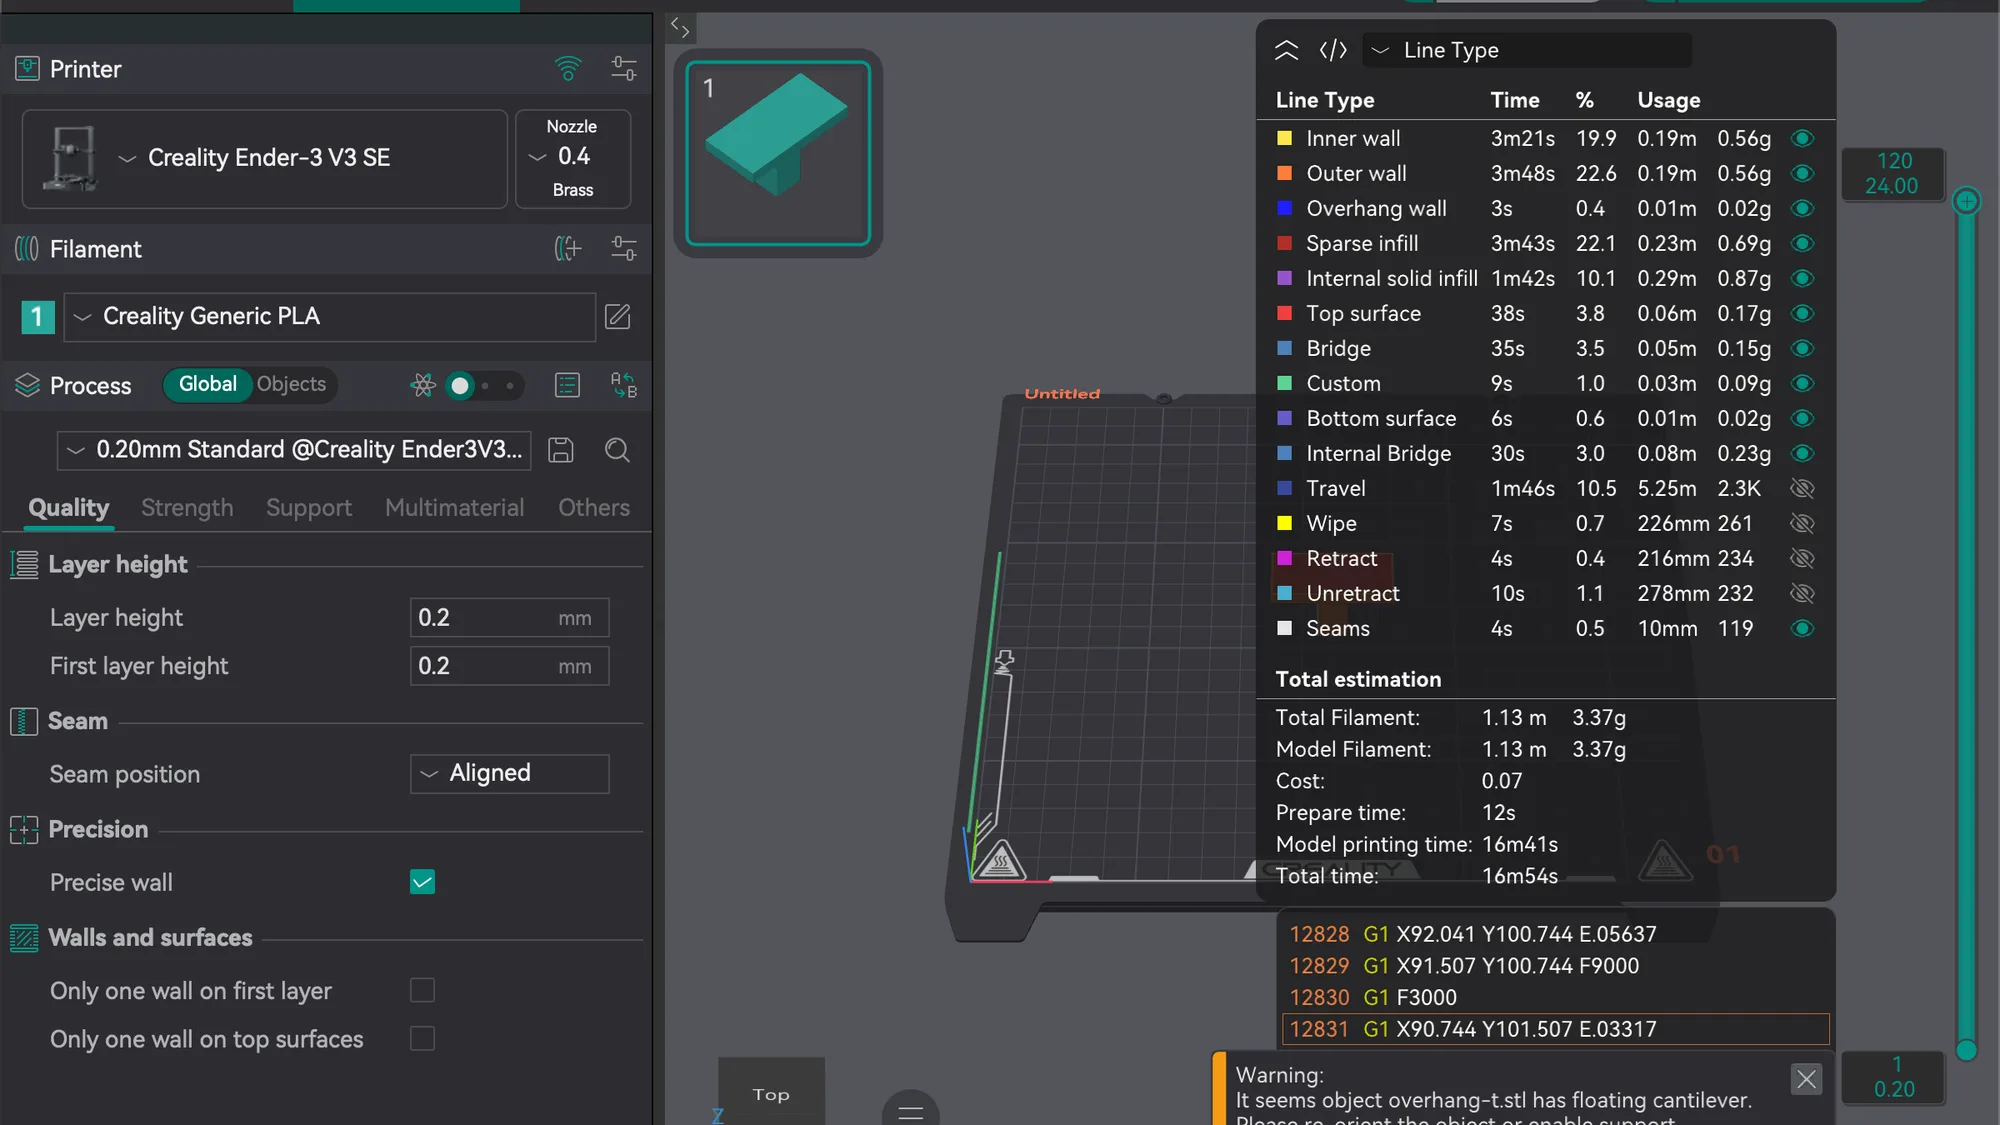Show Retract points in preview
The height and width of the screenshot is (1125, 2000).
(x=1802, y=558)
